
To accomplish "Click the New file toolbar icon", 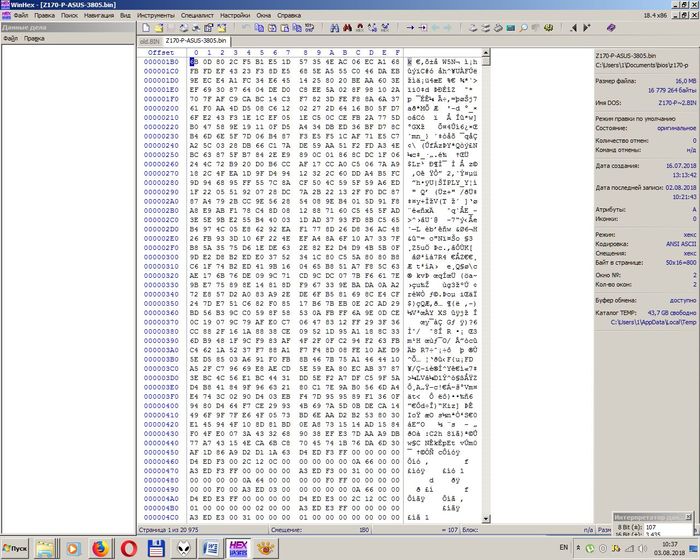I will (x=145, y=28).
